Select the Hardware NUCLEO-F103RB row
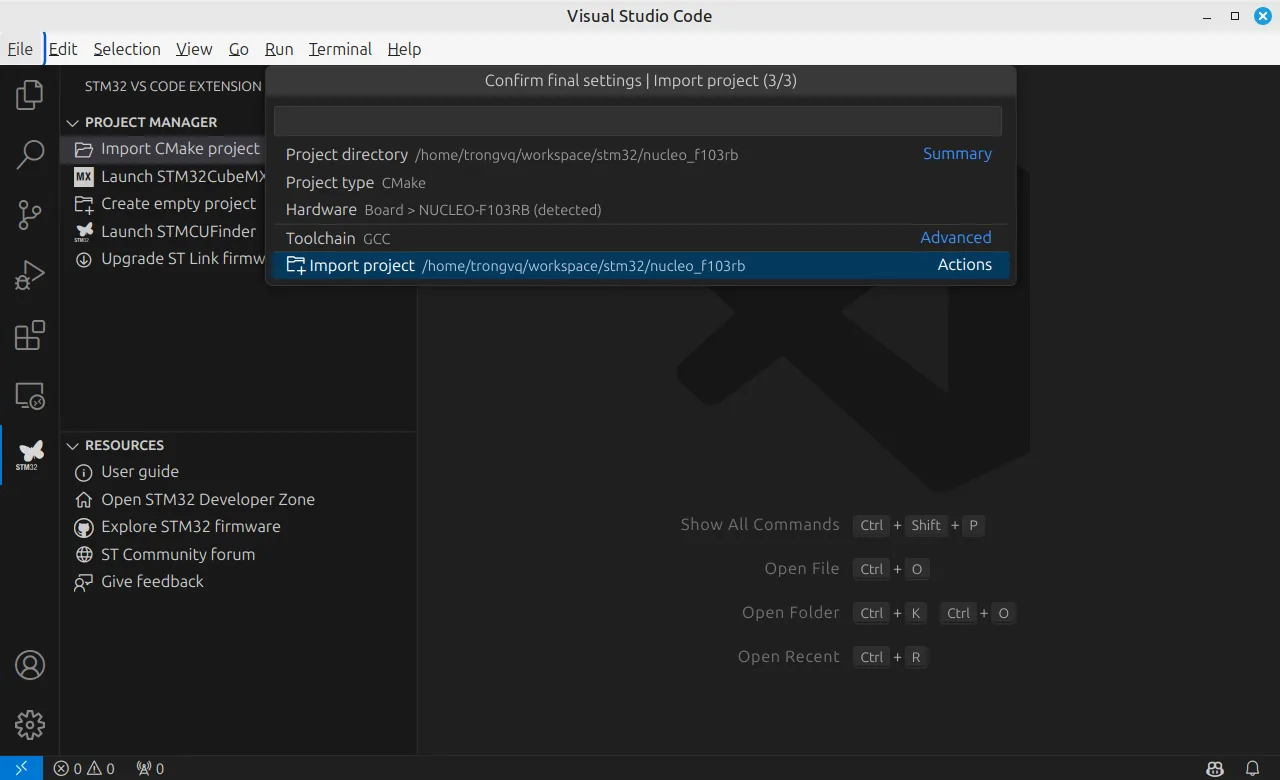This screenshot has height=780, width=1280. pos(640,210)
